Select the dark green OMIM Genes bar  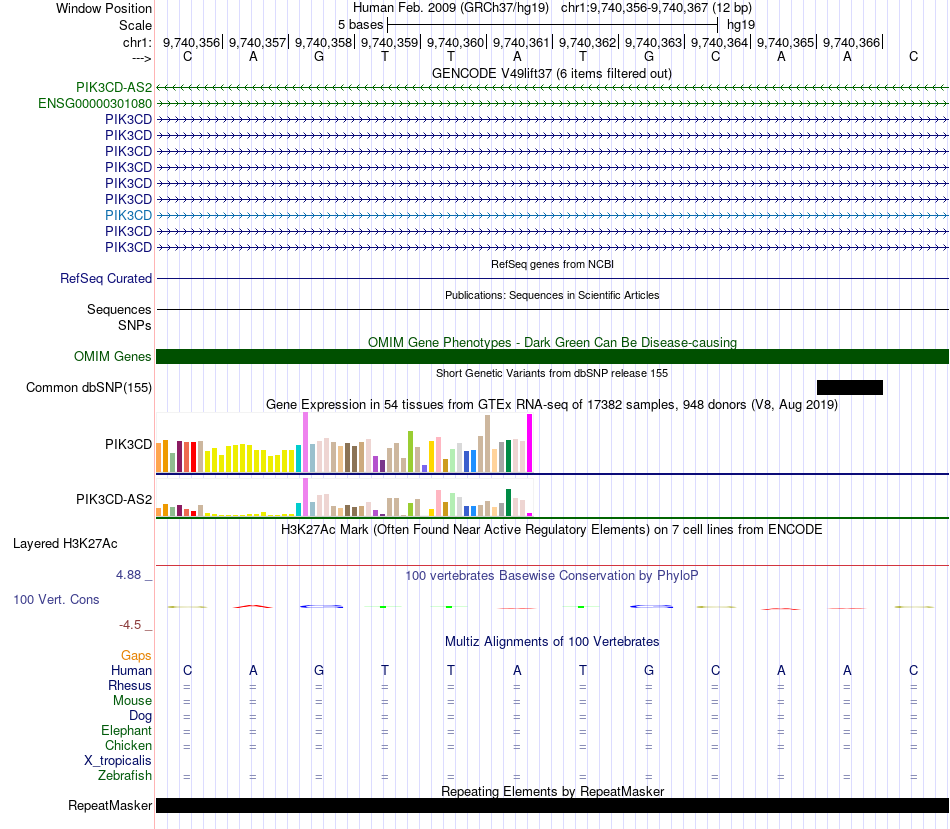552,356
